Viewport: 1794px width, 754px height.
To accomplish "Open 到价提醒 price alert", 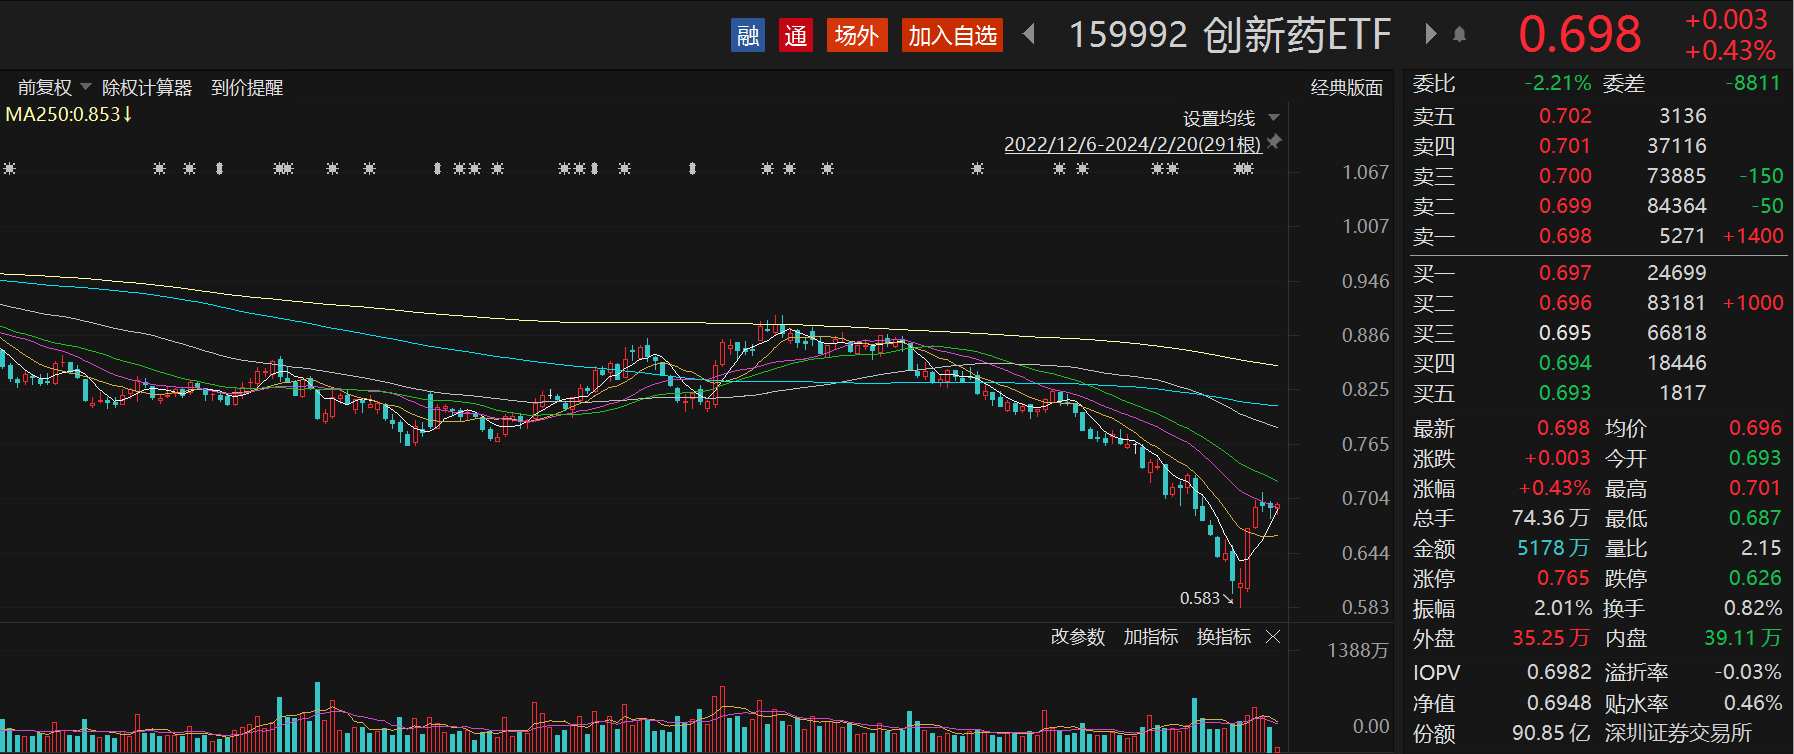I will tap(247, 88).
